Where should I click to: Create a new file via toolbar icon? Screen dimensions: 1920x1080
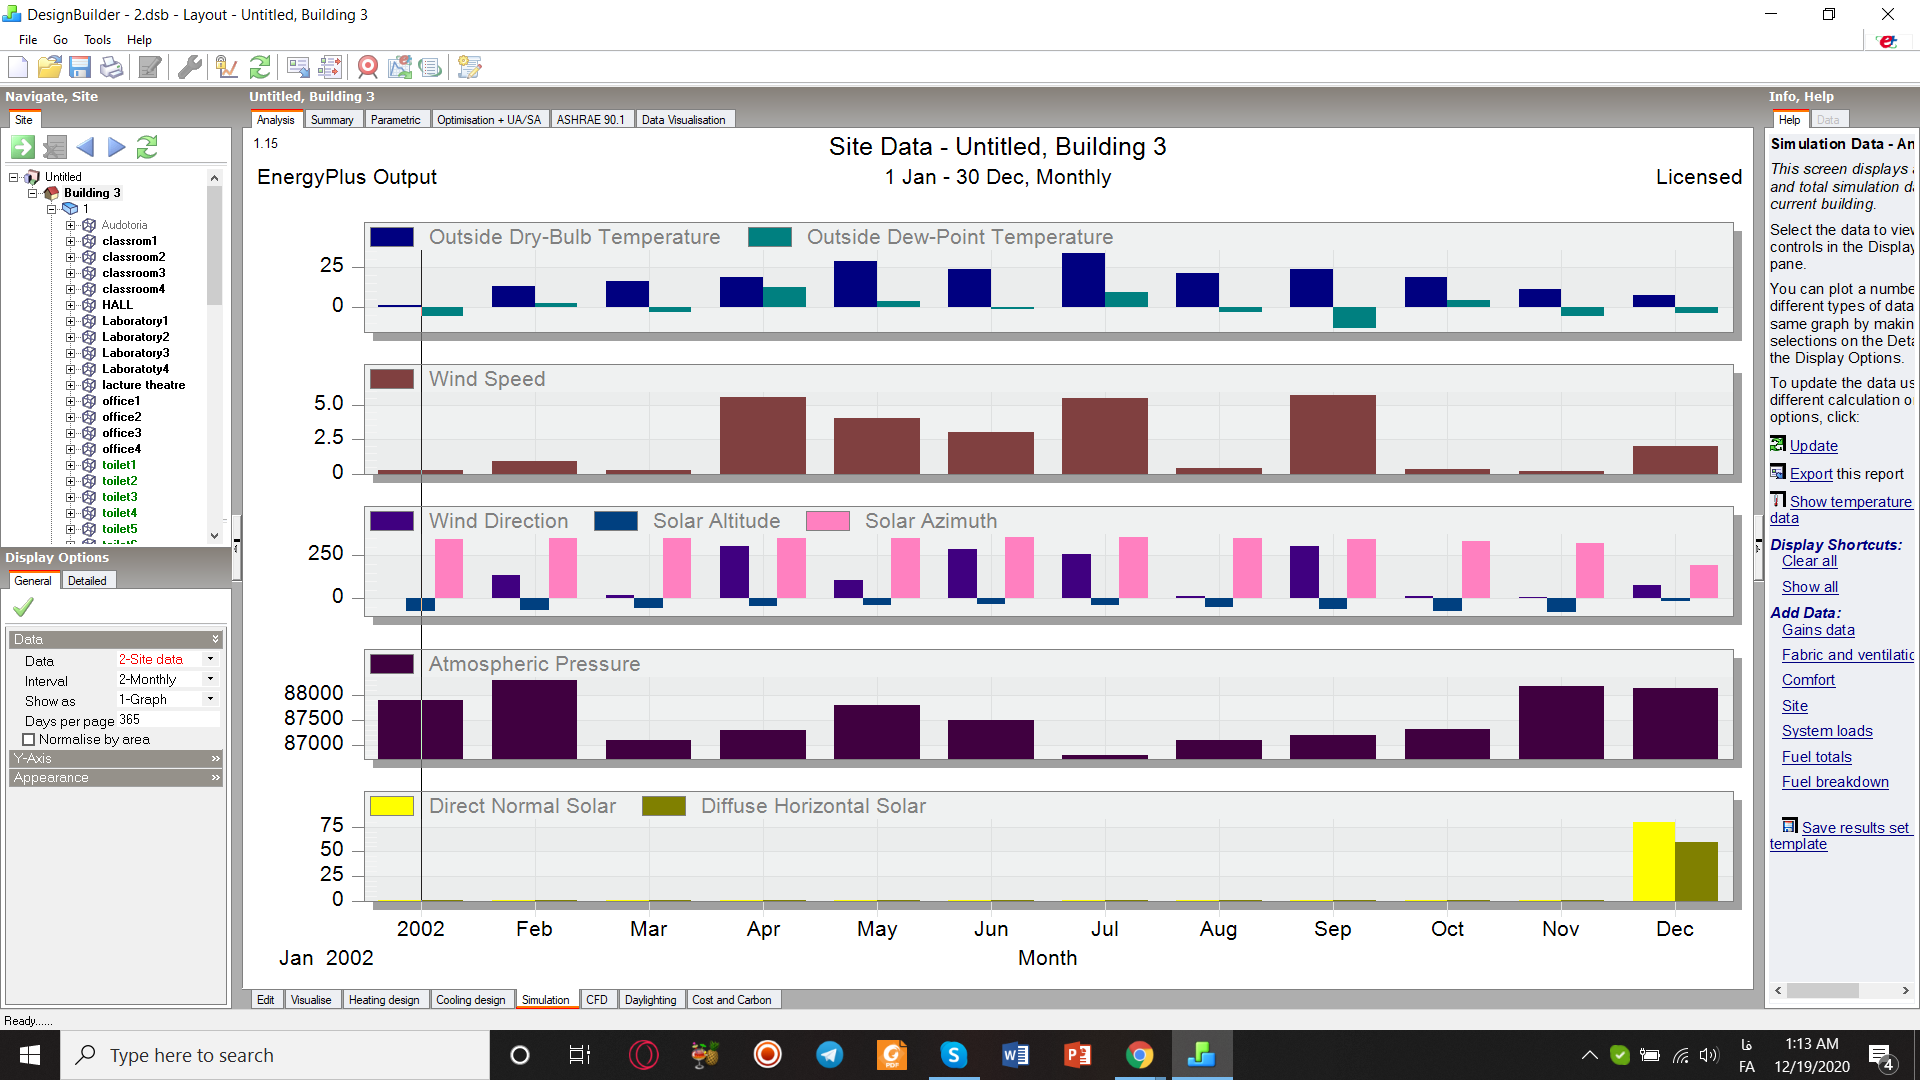pos(18,67)
